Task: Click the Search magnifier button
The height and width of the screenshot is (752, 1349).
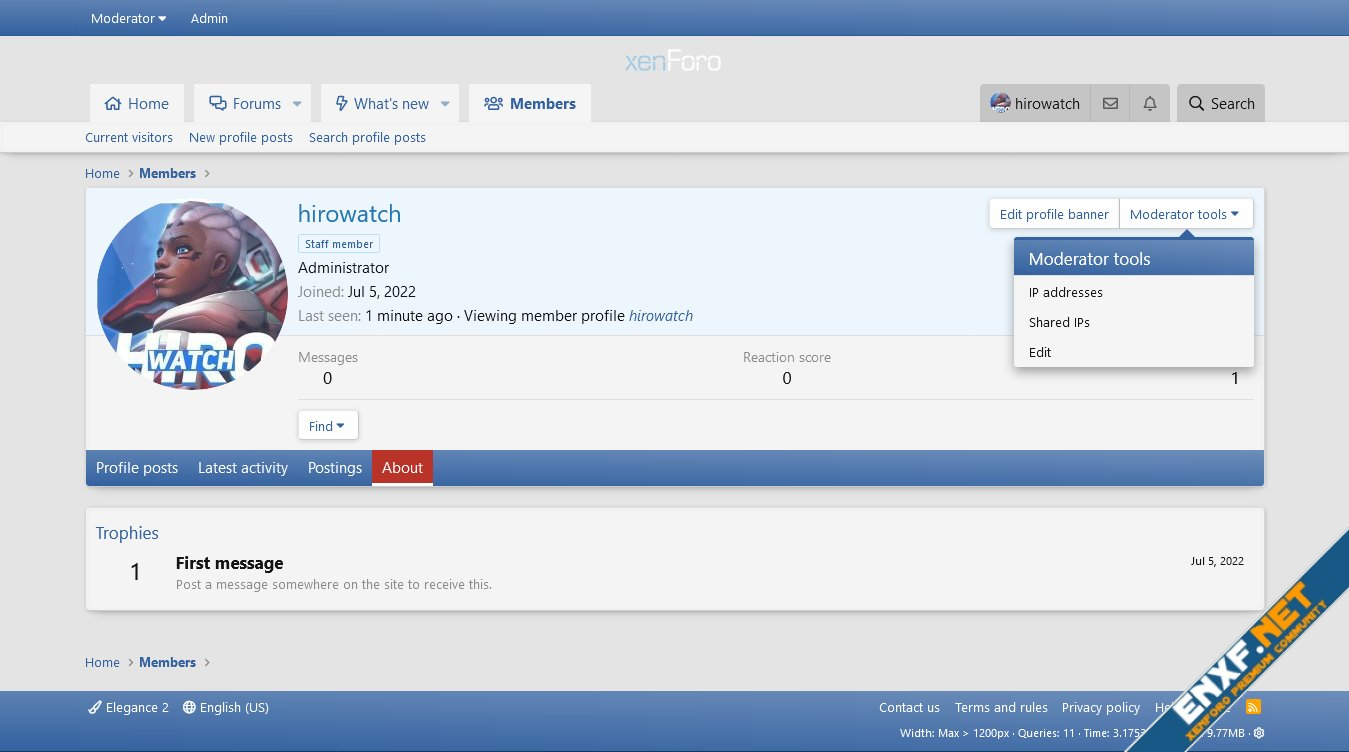Action: coord(1220,104)
